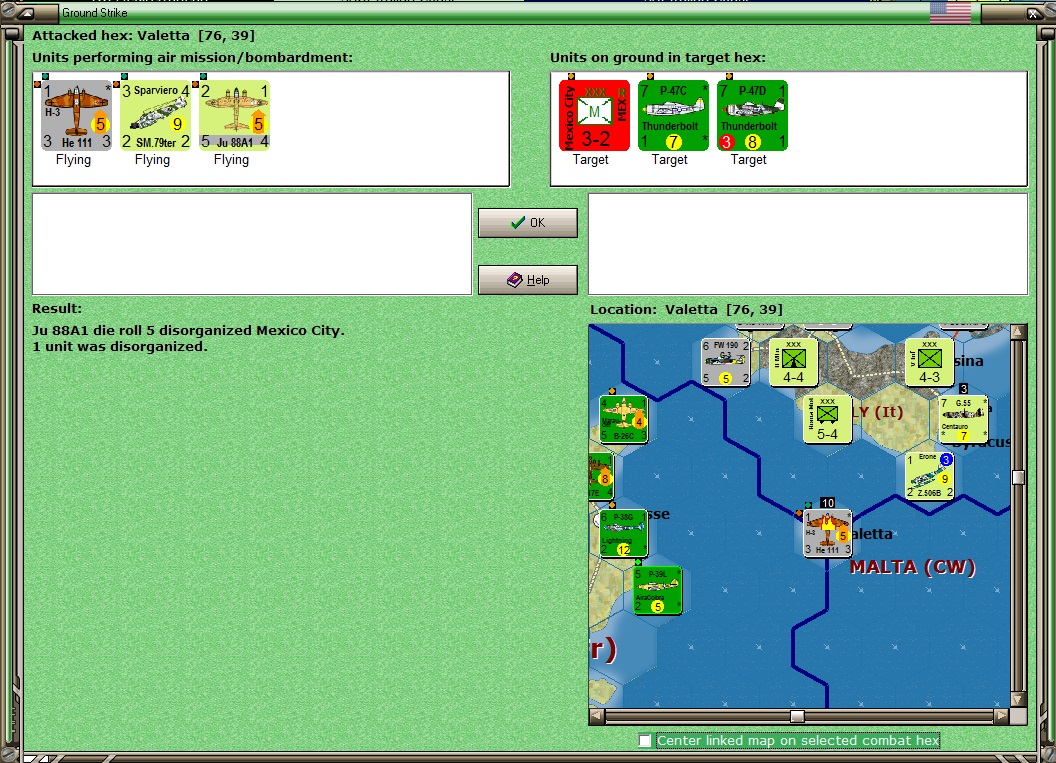This screenshot has height=763, width=1056.
Task: Click the G.55 Centauro counter on the map
Action: [x=963, y=419]
